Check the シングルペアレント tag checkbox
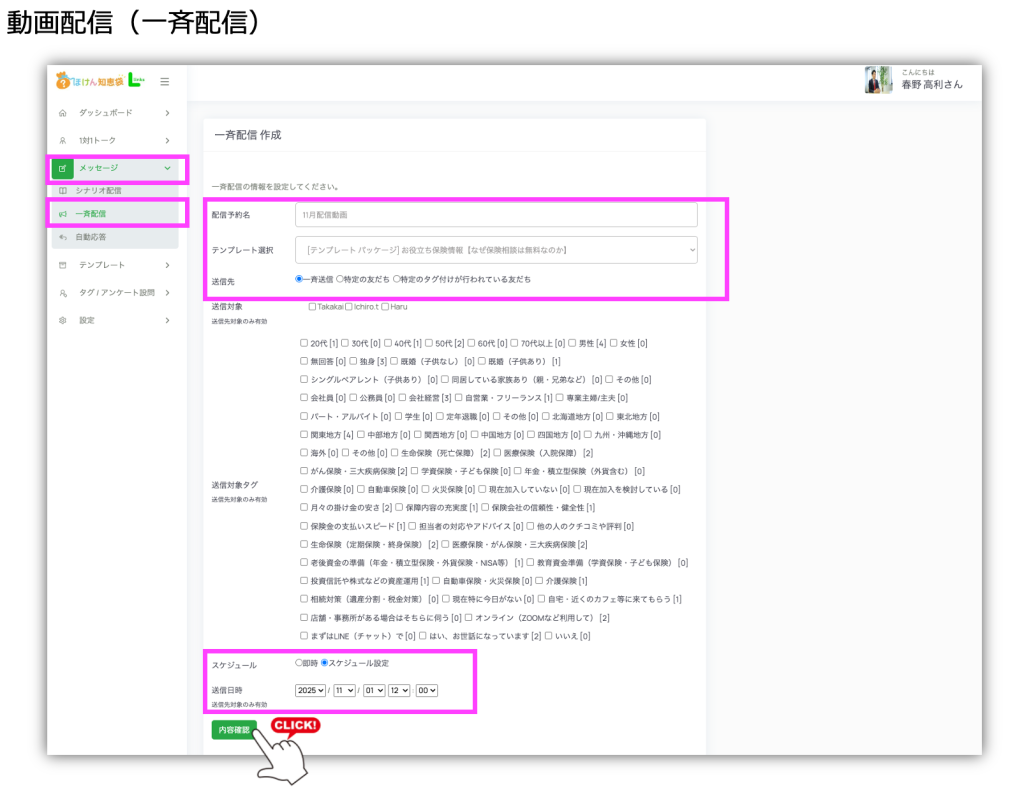 [x=304, y=379]
